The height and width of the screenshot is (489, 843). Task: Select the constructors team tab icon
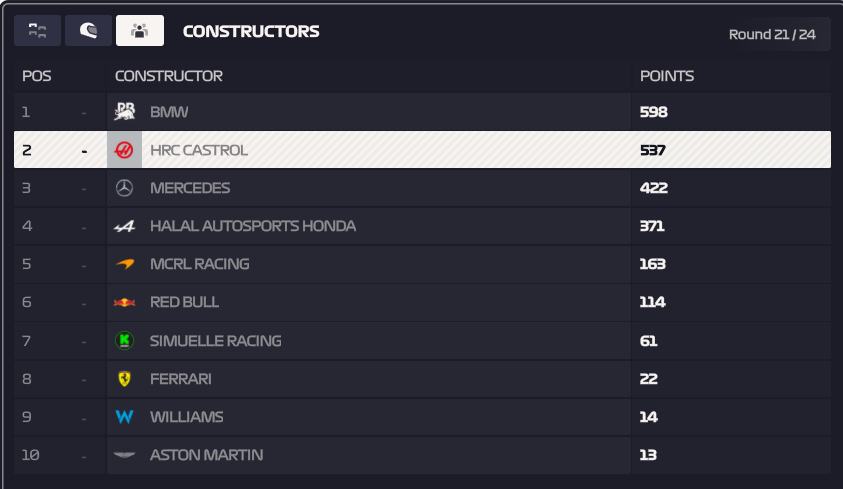(140, 31)
